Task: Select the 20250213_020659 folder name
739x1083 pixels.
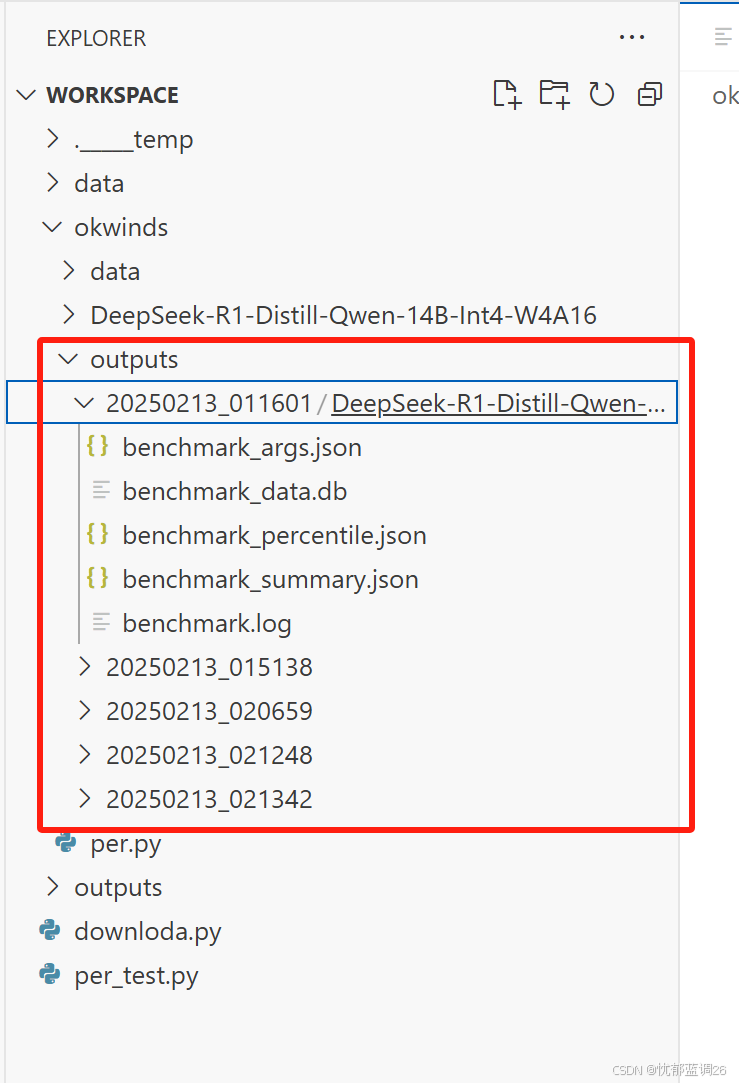Action: click(x=209, y=711)
